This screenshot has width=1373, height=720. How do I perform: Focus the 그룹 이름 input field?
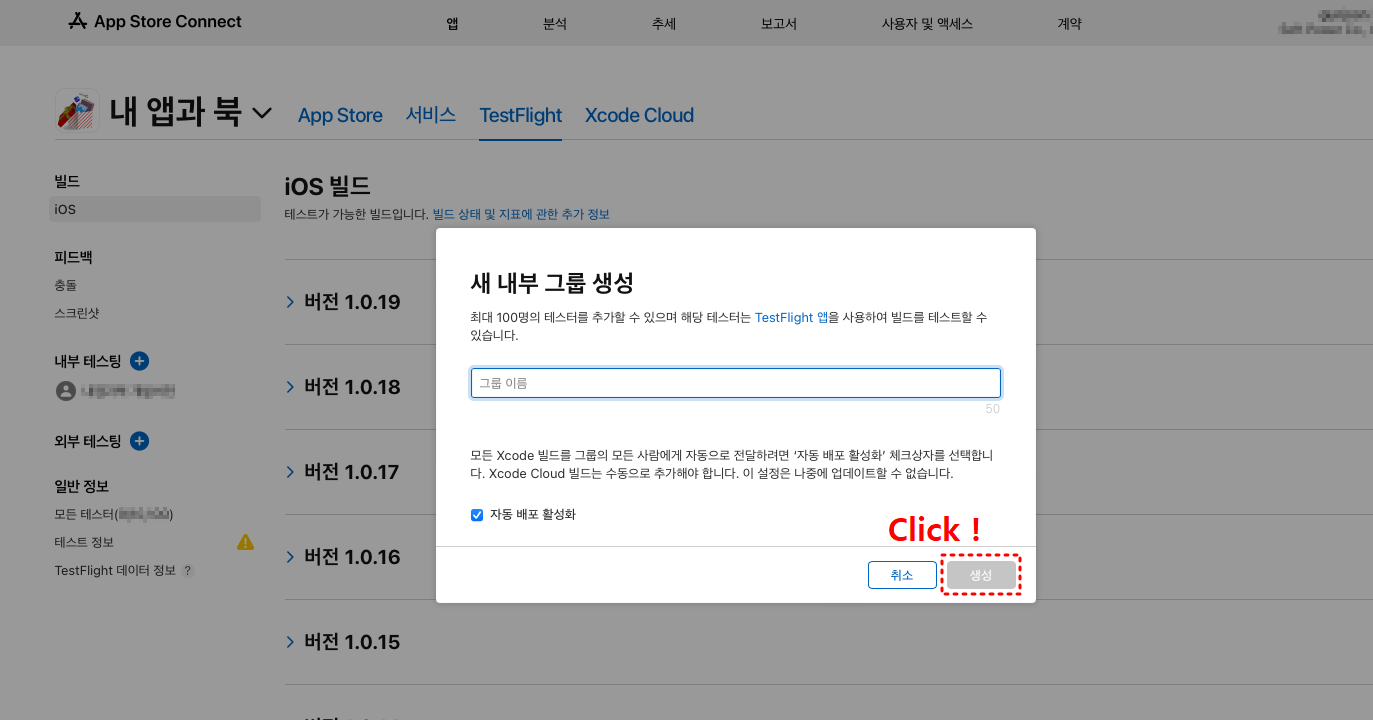(x=736, y=383)
